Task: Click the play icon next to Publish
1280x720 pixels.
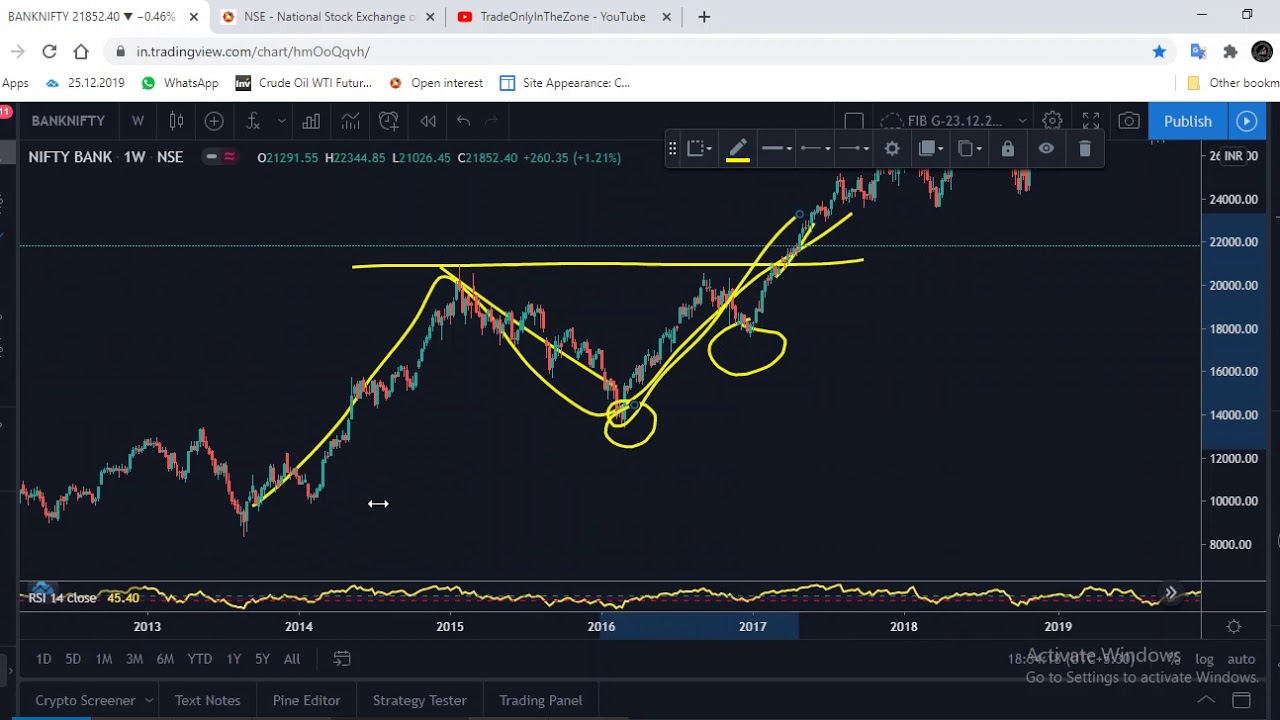Action: click(x=1246, y=121)
